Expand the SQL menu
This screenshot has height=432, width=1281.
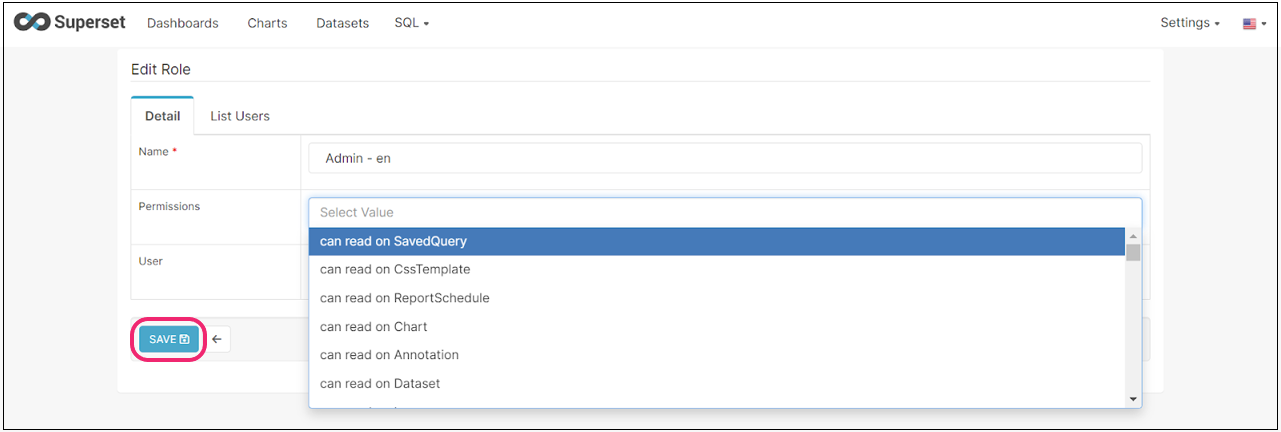pos(412,23)
